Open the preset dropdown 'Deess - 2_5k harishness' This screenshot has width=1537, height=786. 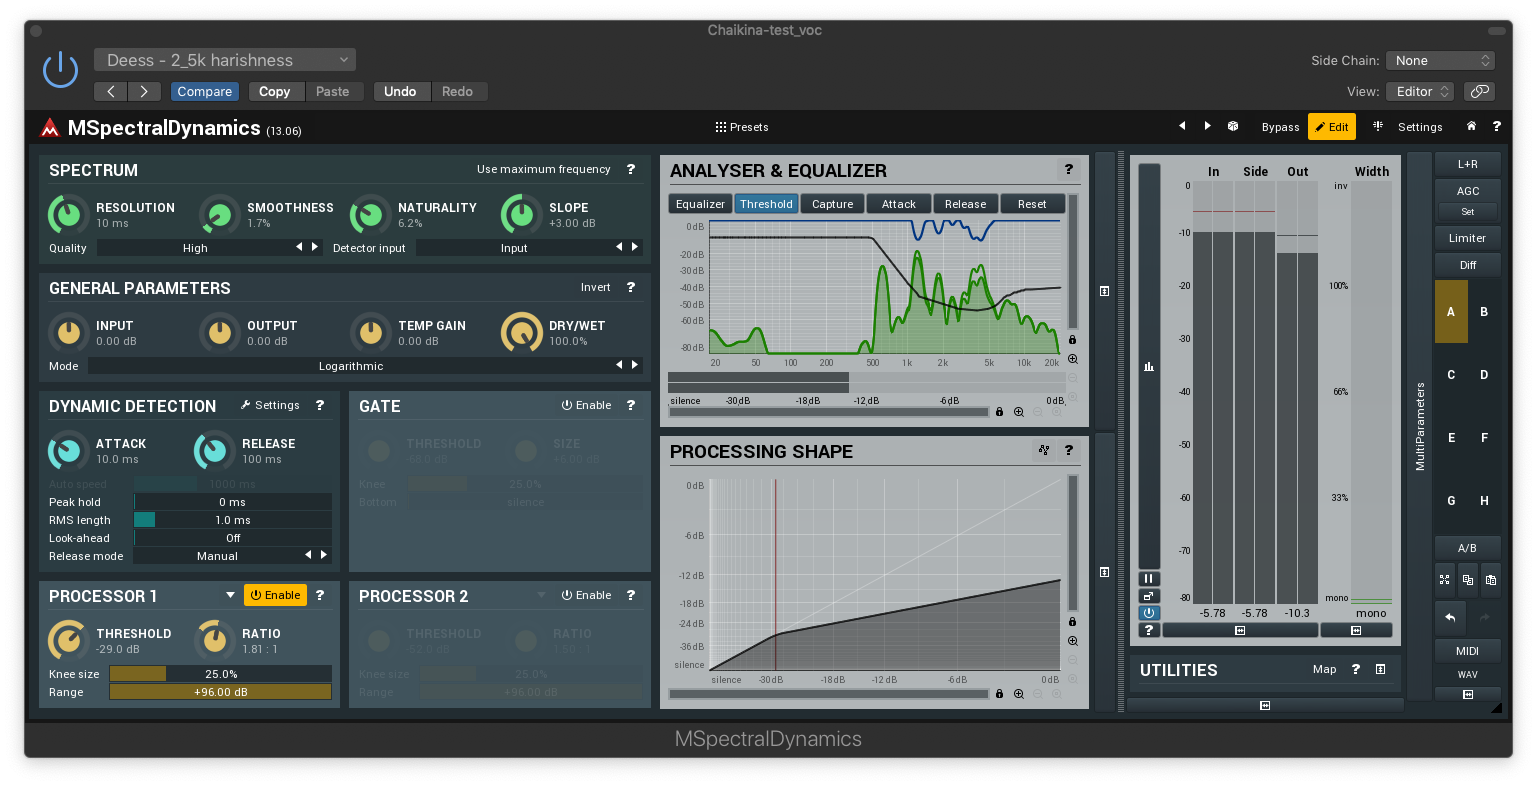point(225,60)
